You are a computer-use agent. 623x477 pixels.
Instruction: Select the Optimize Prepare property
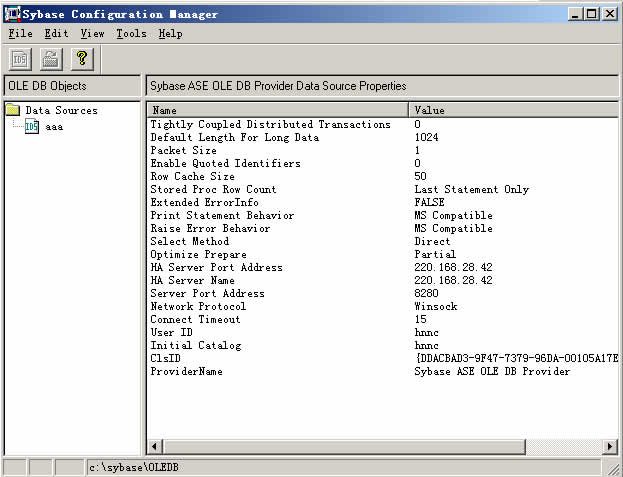[x=198, y=255]
